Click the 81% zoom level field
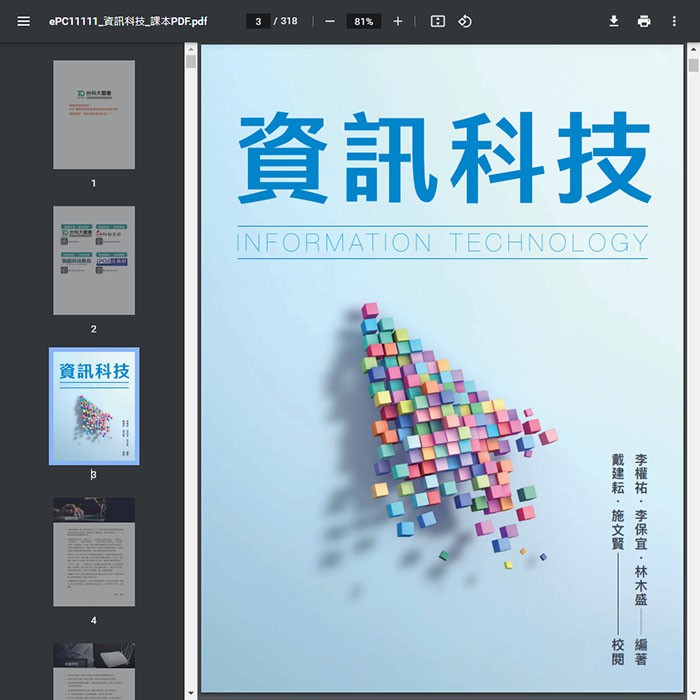700x700 pixels. pyautogui.click(x=363, y=21)
